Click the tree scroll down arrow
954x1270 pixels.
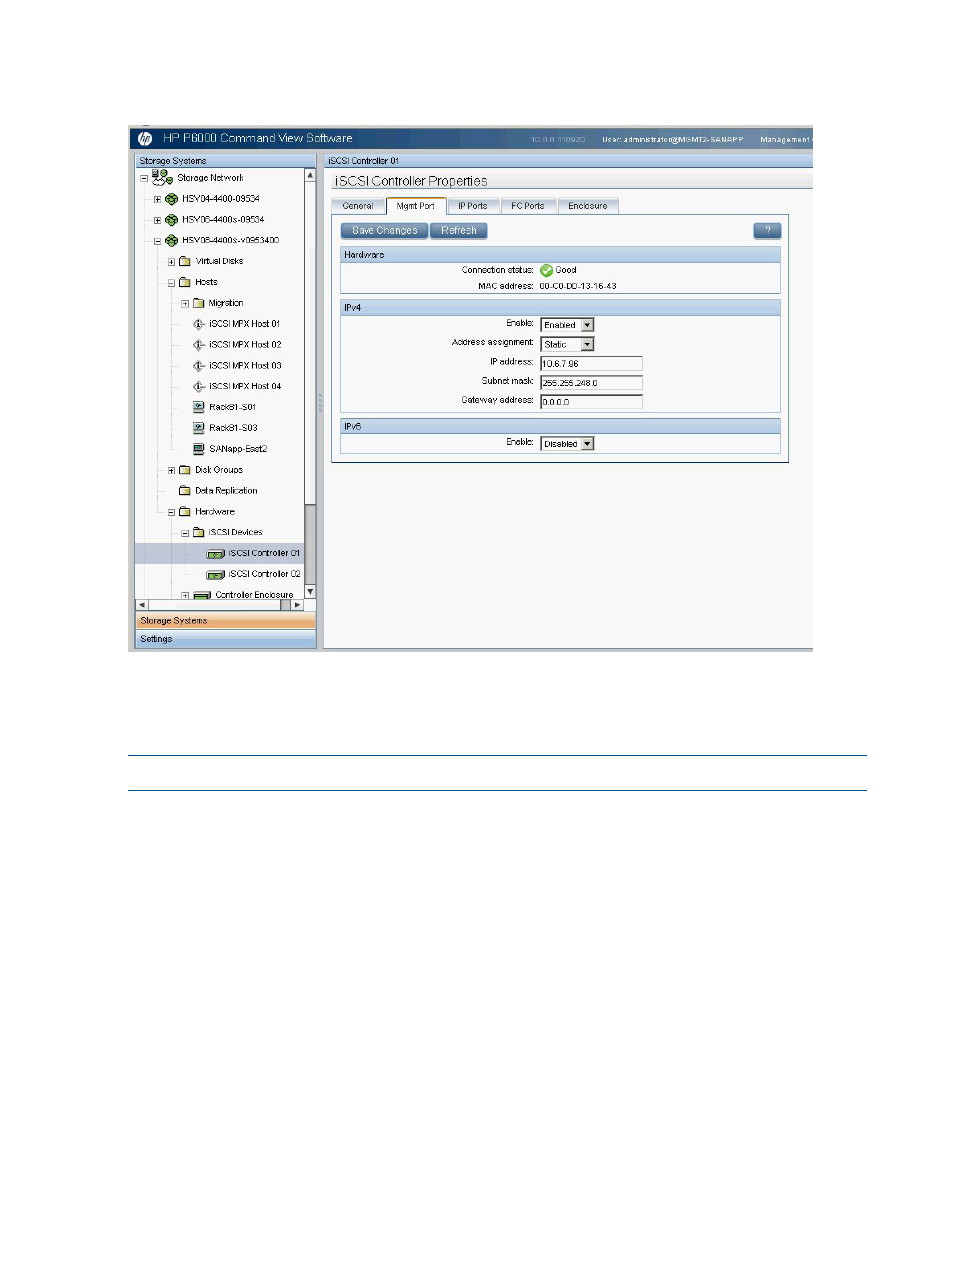[310, 592]
